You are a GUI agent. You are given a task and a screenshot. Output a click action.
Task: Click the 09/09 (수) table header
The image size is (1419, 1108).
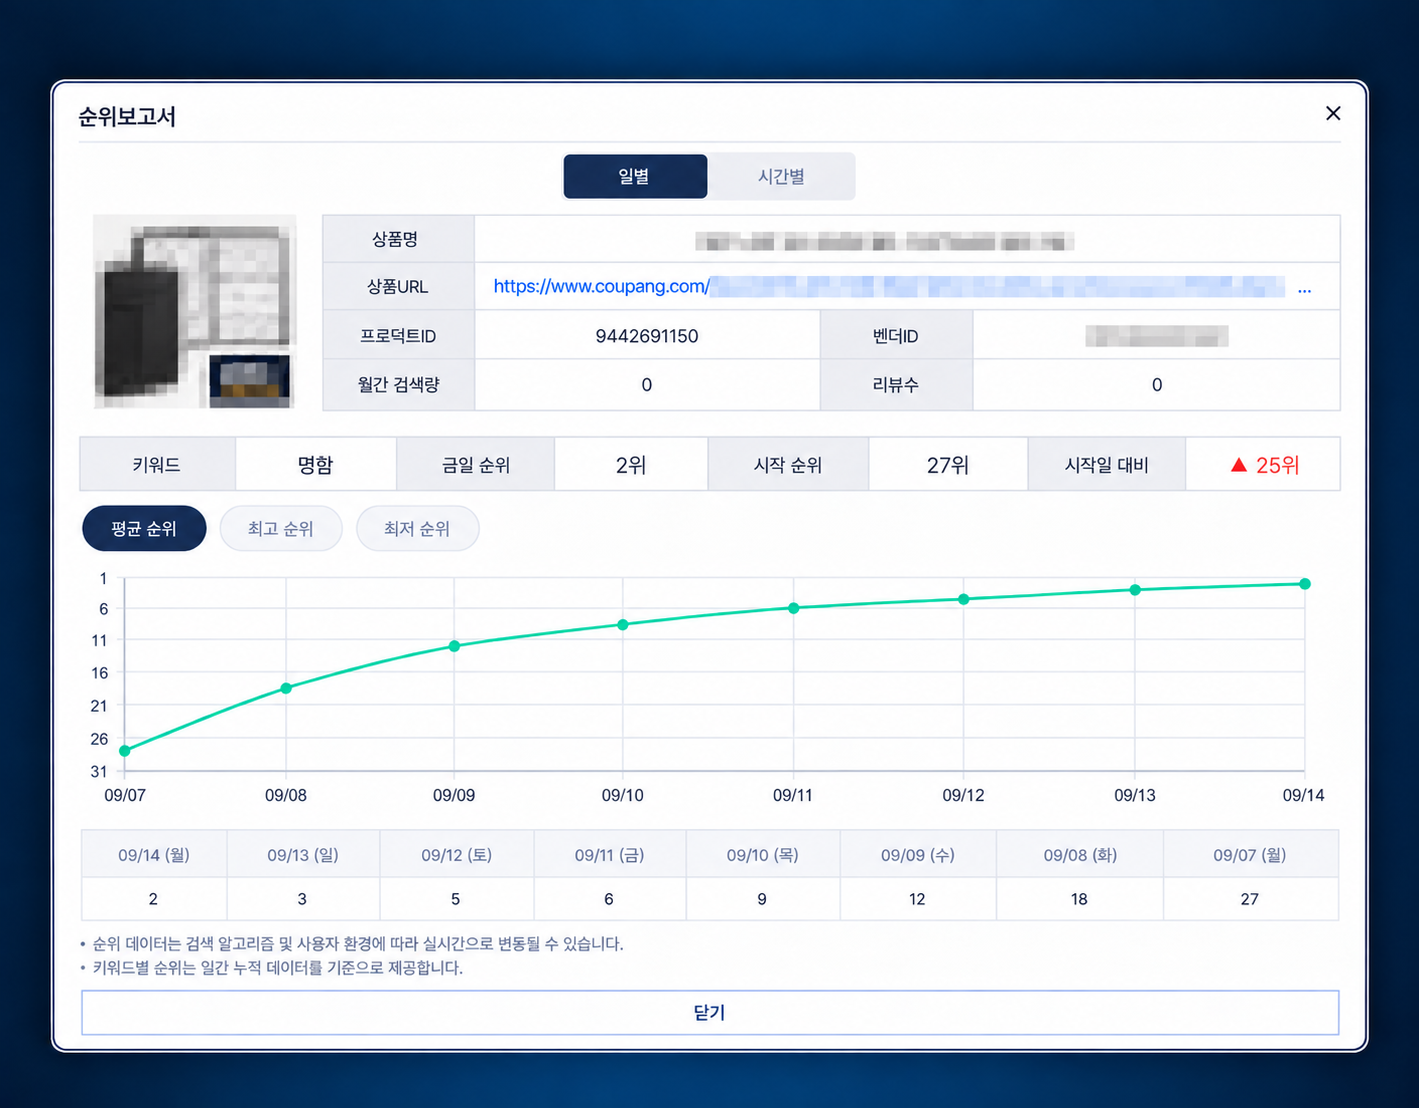coord(918,855)
